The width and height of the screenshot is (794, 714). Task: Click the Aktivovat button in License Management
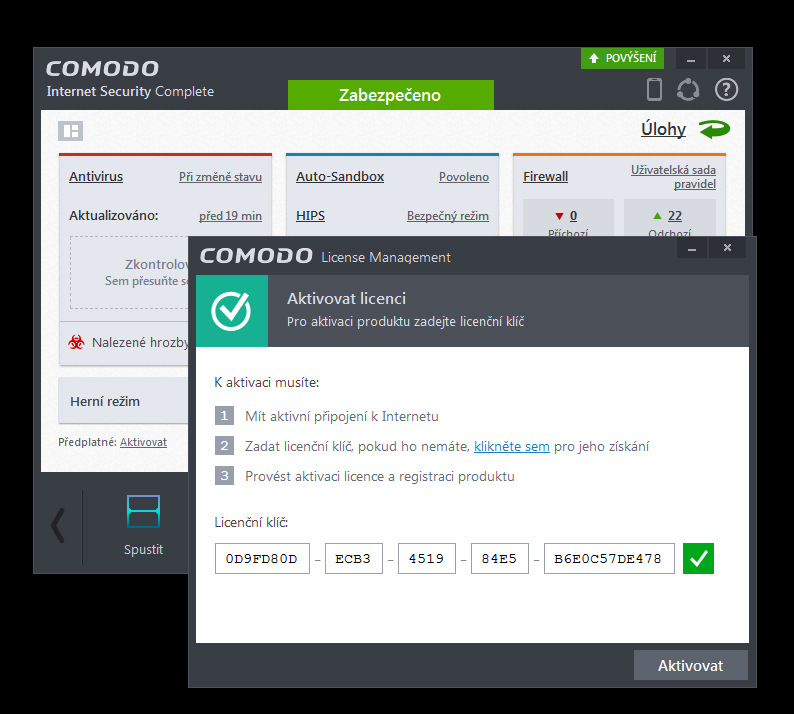691,665
